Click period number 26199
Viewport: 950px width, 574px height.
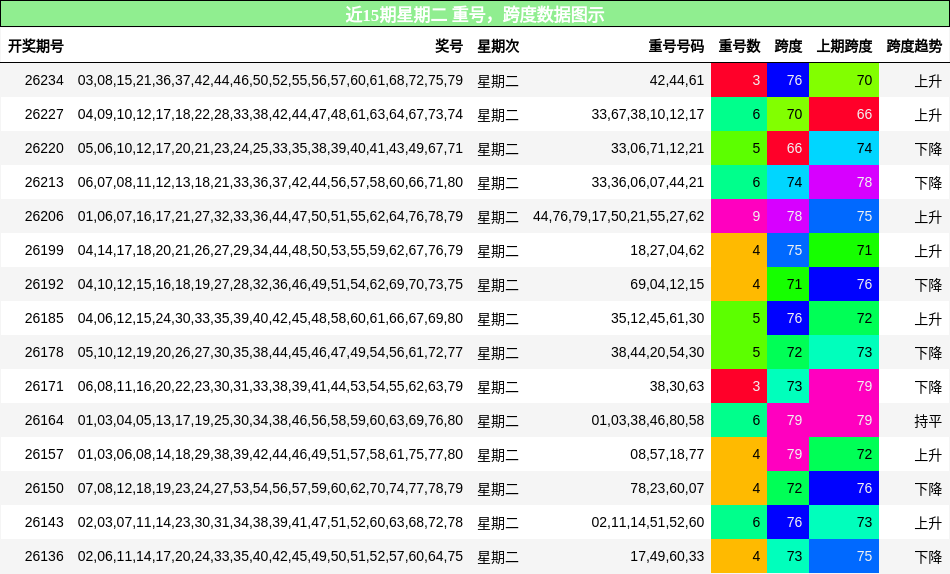pos(44,250)
